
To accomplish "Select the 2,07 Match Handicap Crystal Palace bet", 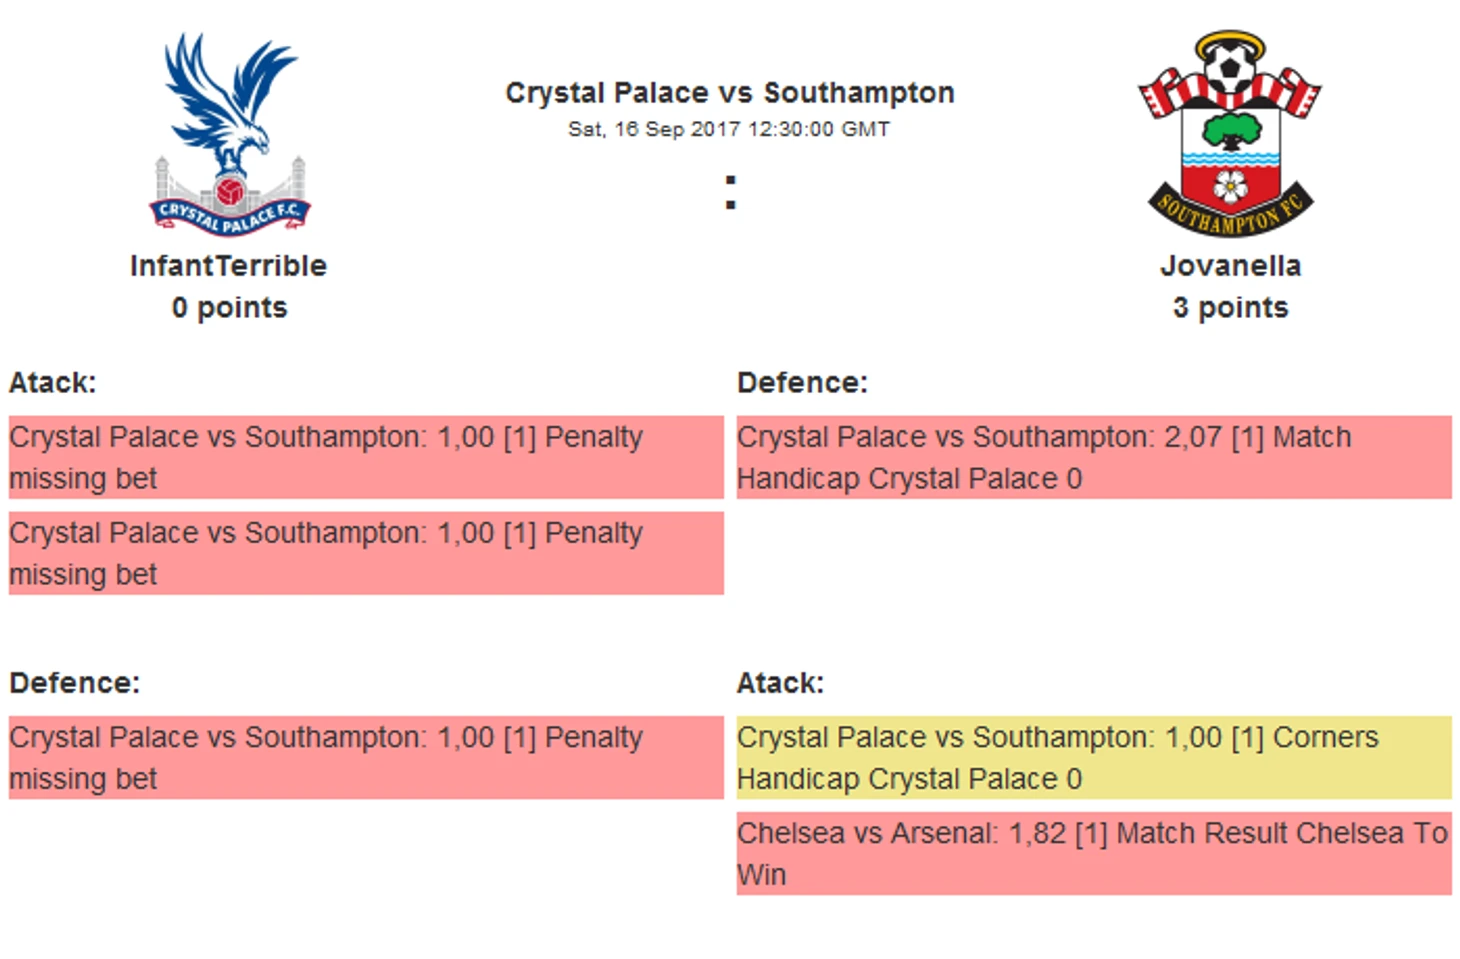I will 1094,457.
